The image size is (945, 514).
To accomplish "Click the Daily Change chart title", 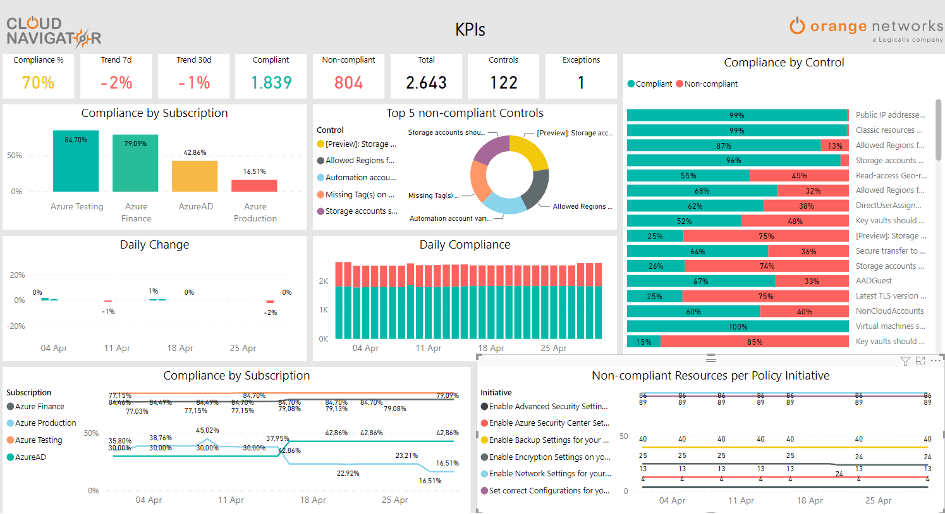I will click(154, 245).
